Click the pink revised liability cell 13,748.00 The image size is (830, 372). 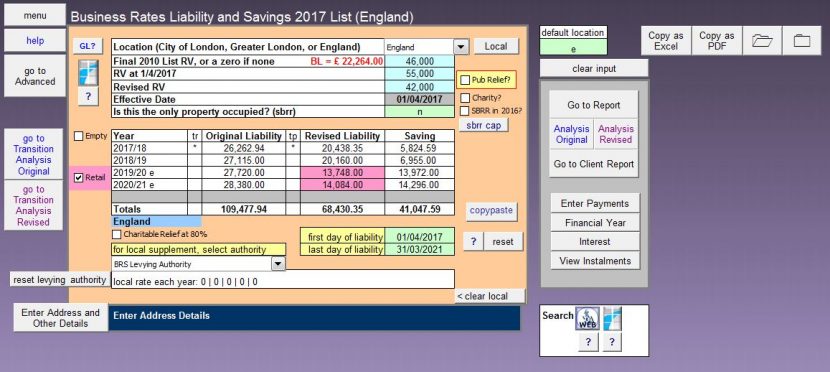pyautogui.click(x=342, y=173)
